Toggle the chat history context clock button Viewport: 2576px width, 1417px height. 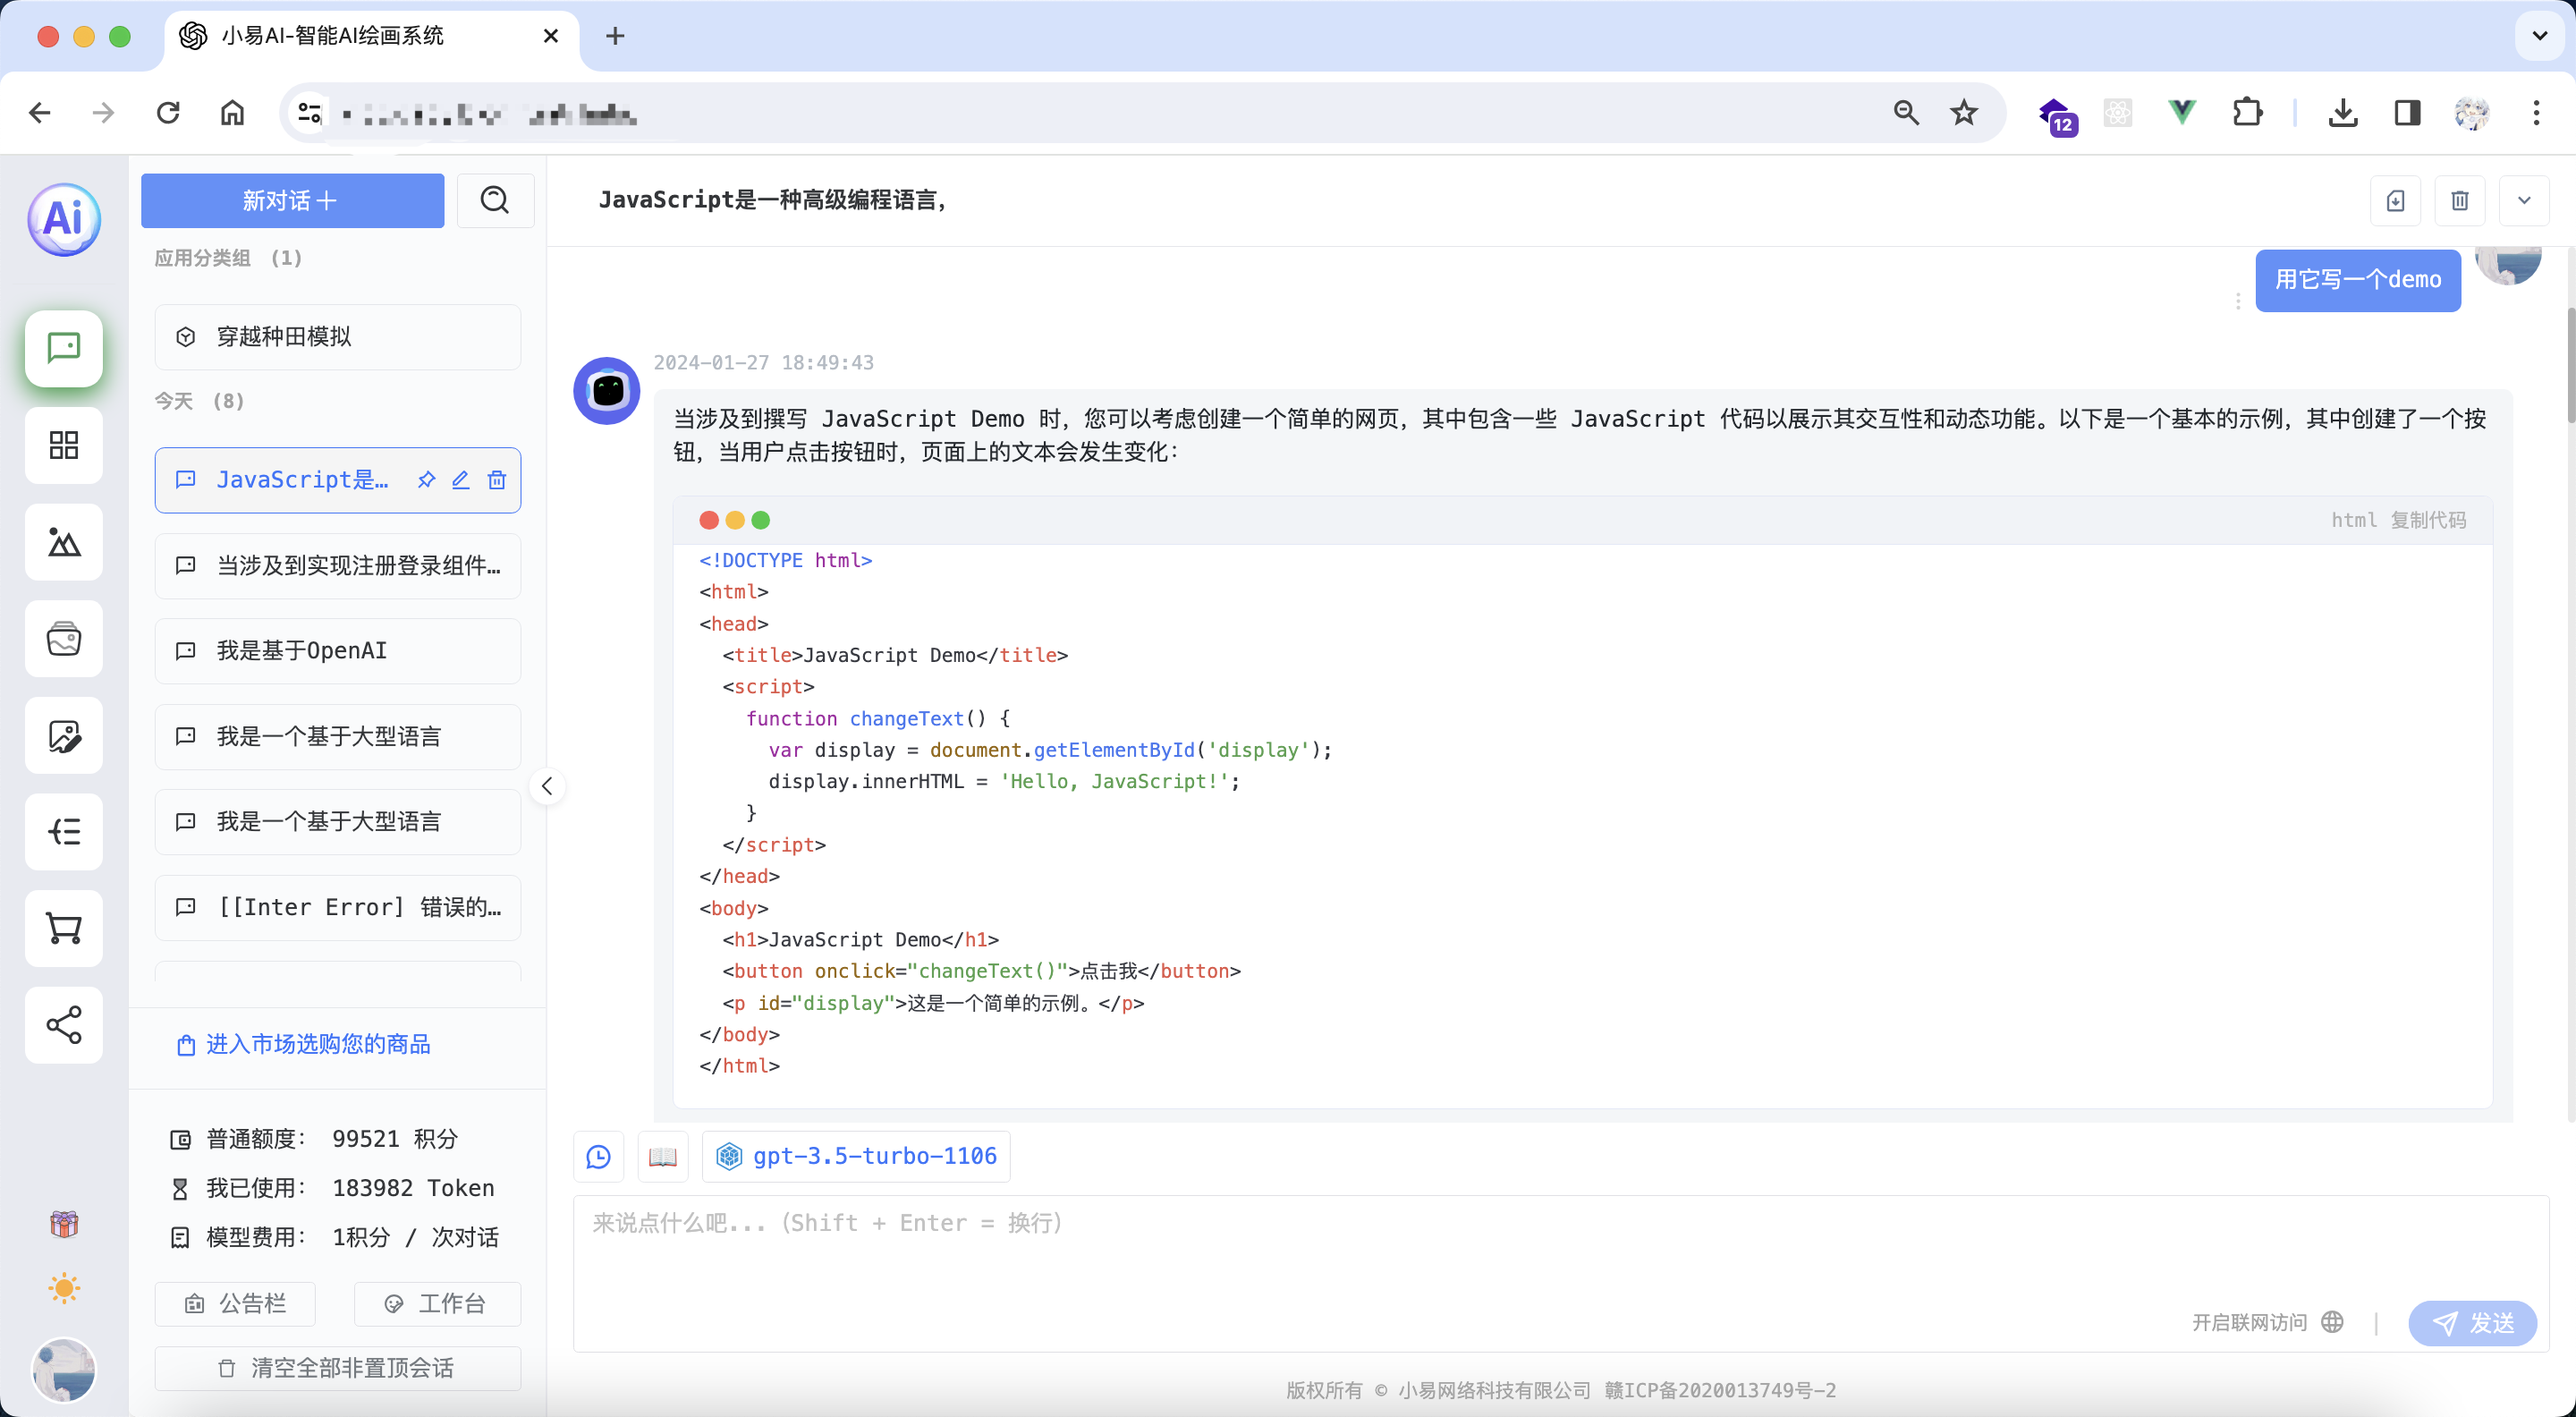point(598,1157)
